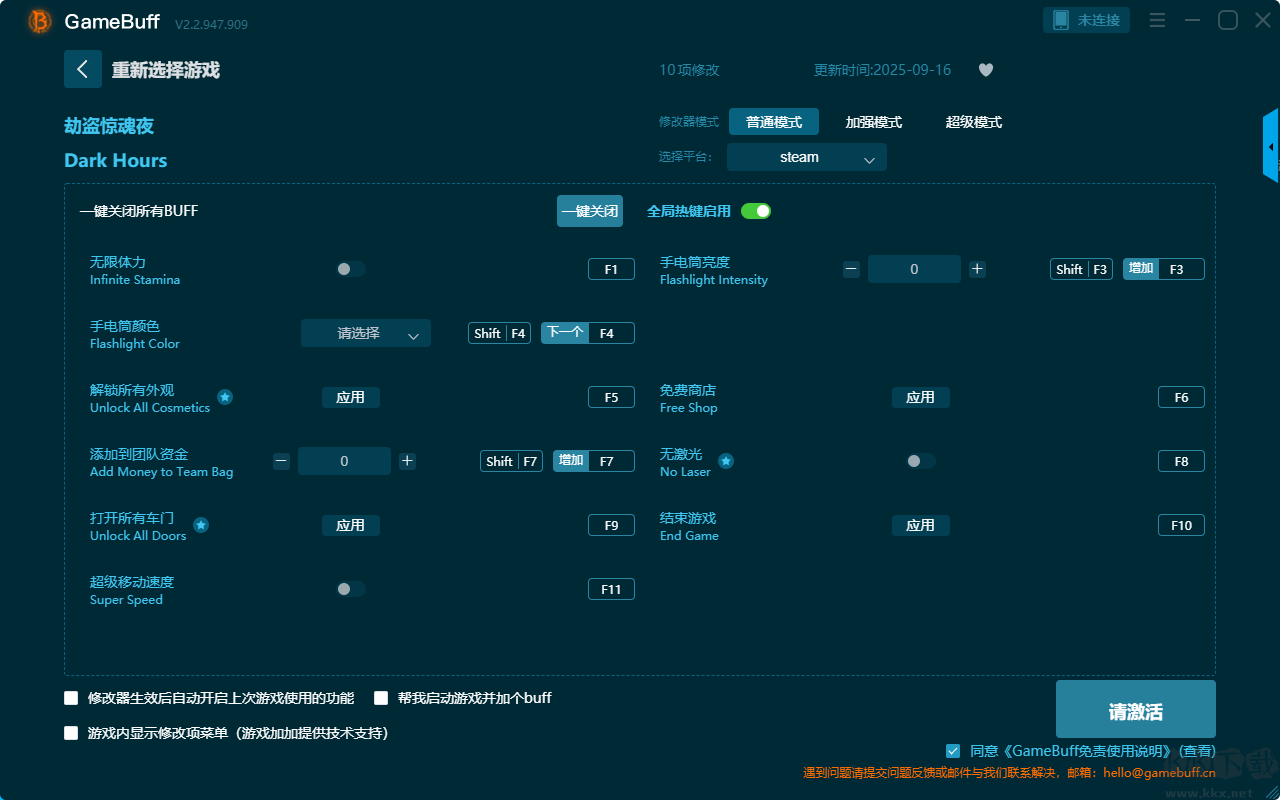This screenshot has height=800, width=1280.
Task: Open the hamburger menu icon in title bar
Action: (x=1157, y=21)
